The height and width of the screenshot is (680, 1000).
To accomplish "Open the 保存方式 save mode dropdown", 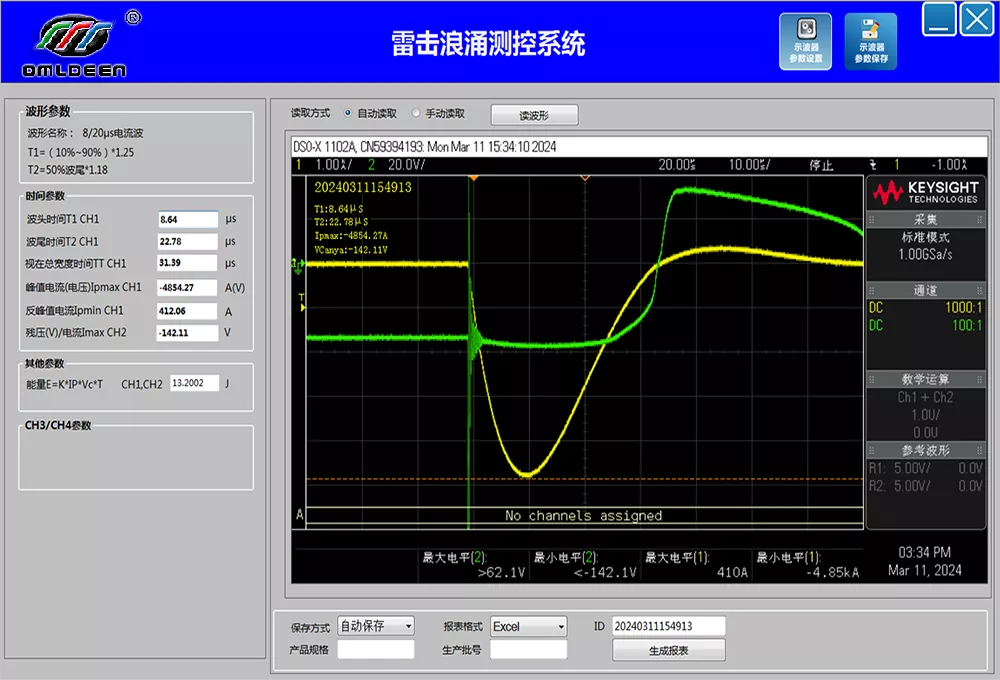I will pos(376,626).
